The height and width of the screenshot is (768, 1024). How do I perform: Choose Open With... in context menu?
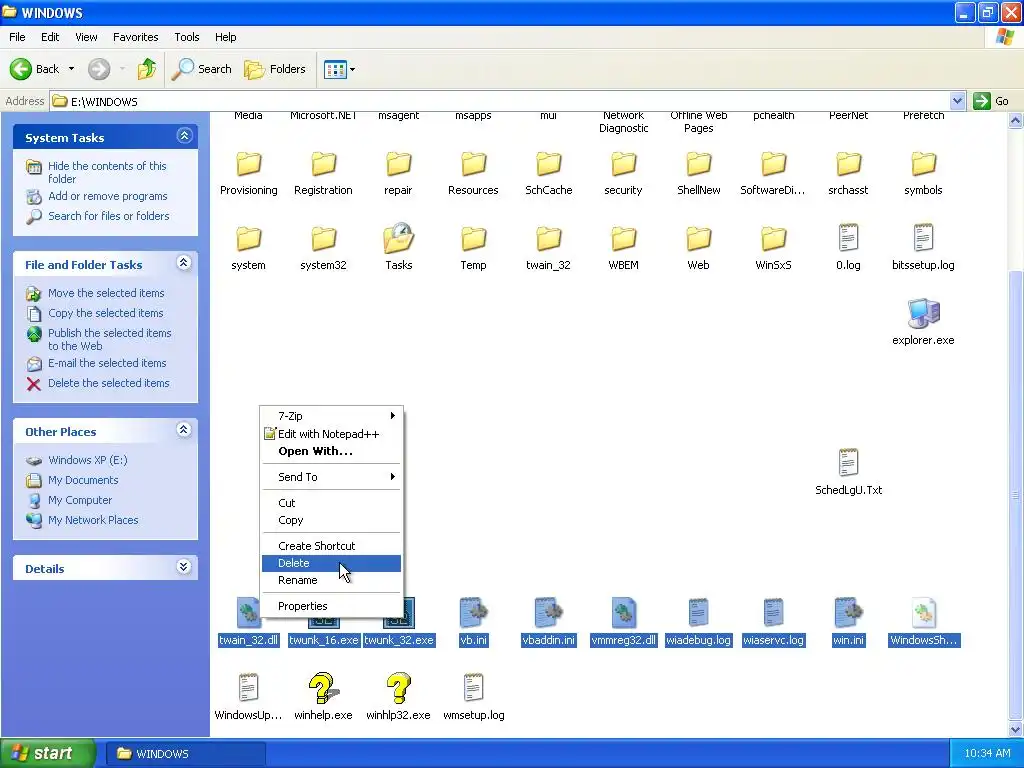[331, 451]
